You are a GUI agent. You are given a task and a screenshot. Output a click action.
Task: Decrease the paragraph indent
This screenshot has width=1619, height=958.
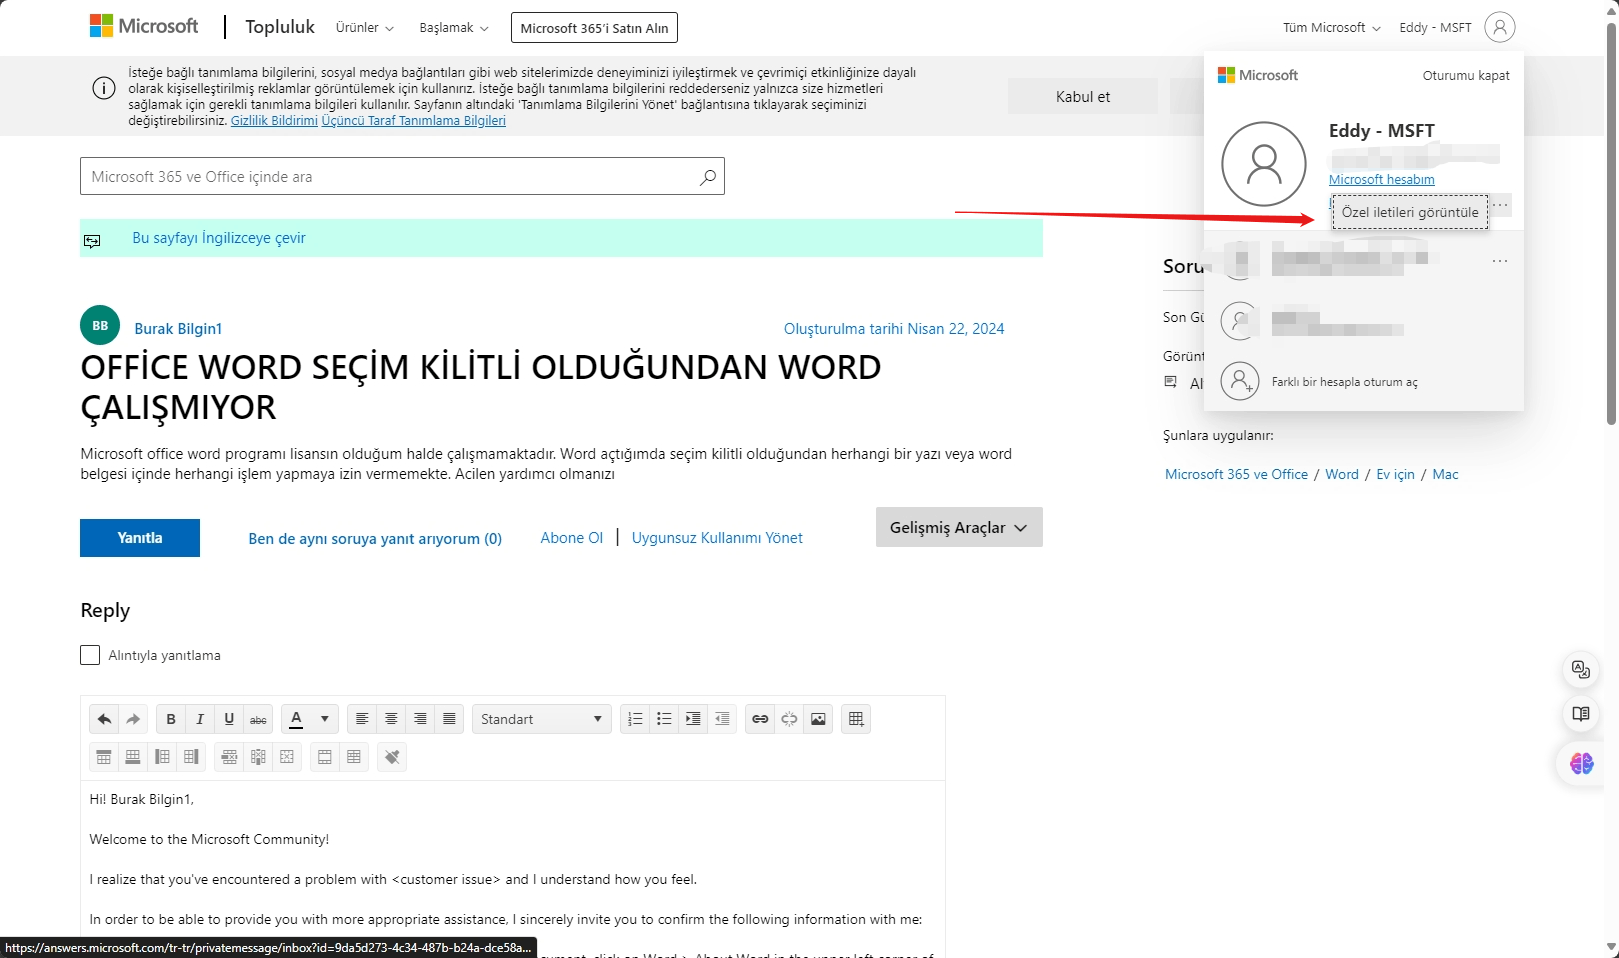[x=722, y=719]
